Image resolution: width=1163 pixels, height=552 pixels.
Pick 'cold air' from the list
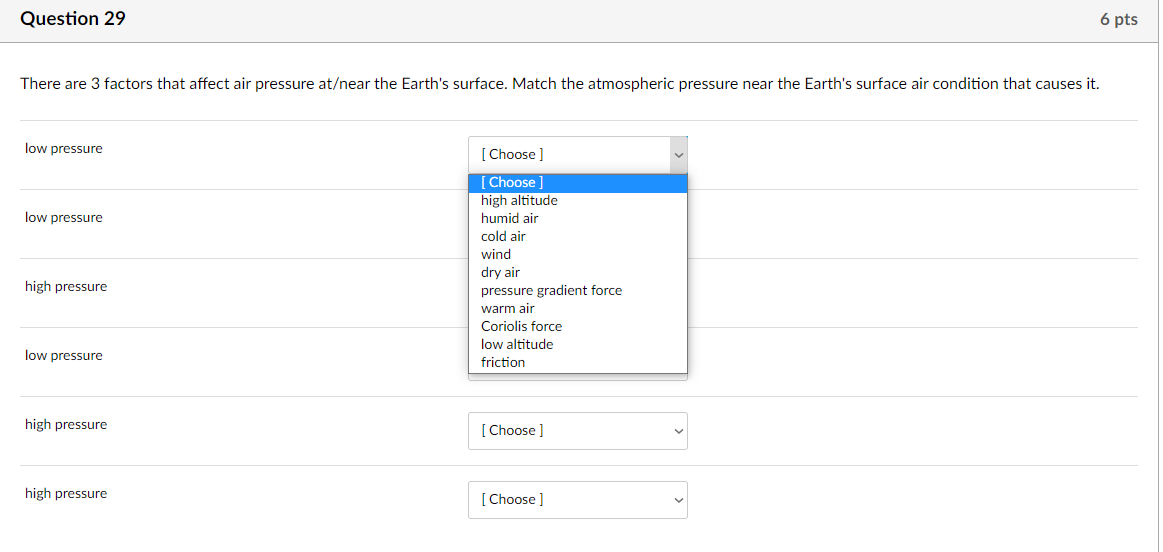click(503, 236)
